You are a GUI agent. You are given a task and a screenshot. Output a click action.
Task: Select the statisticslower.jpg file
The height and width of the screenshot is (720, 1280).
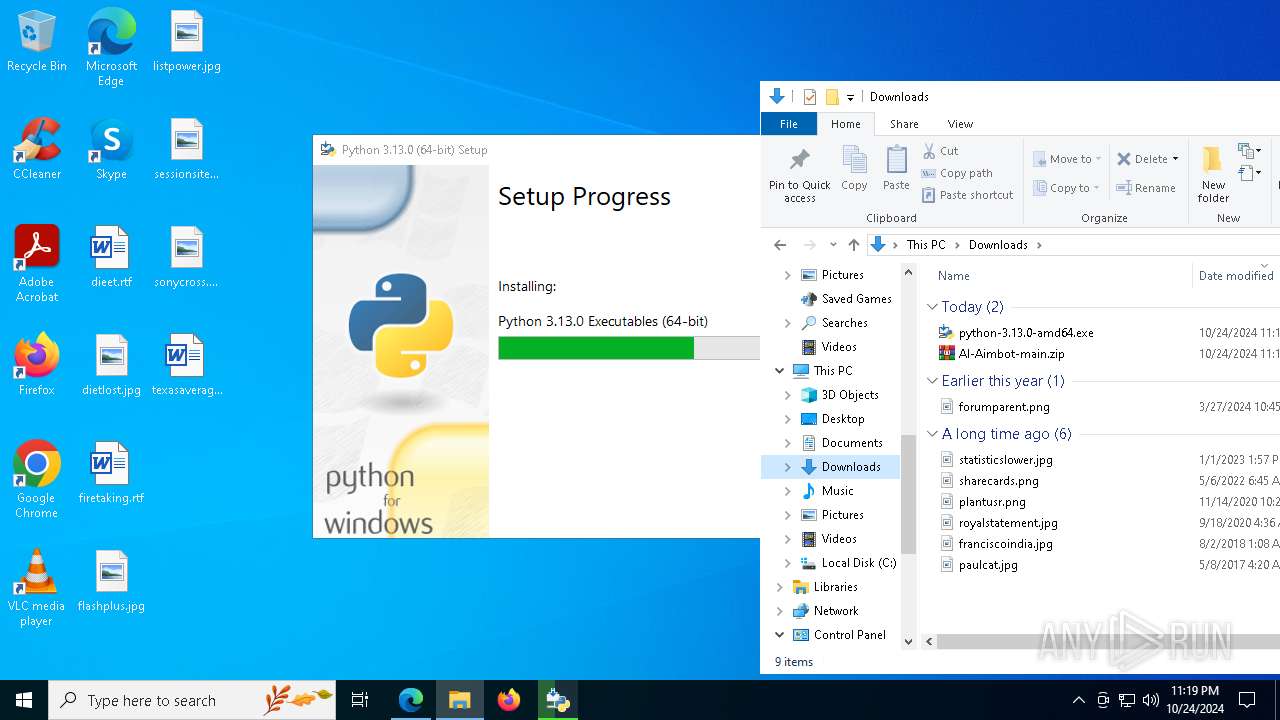(x=1005, y=460)
